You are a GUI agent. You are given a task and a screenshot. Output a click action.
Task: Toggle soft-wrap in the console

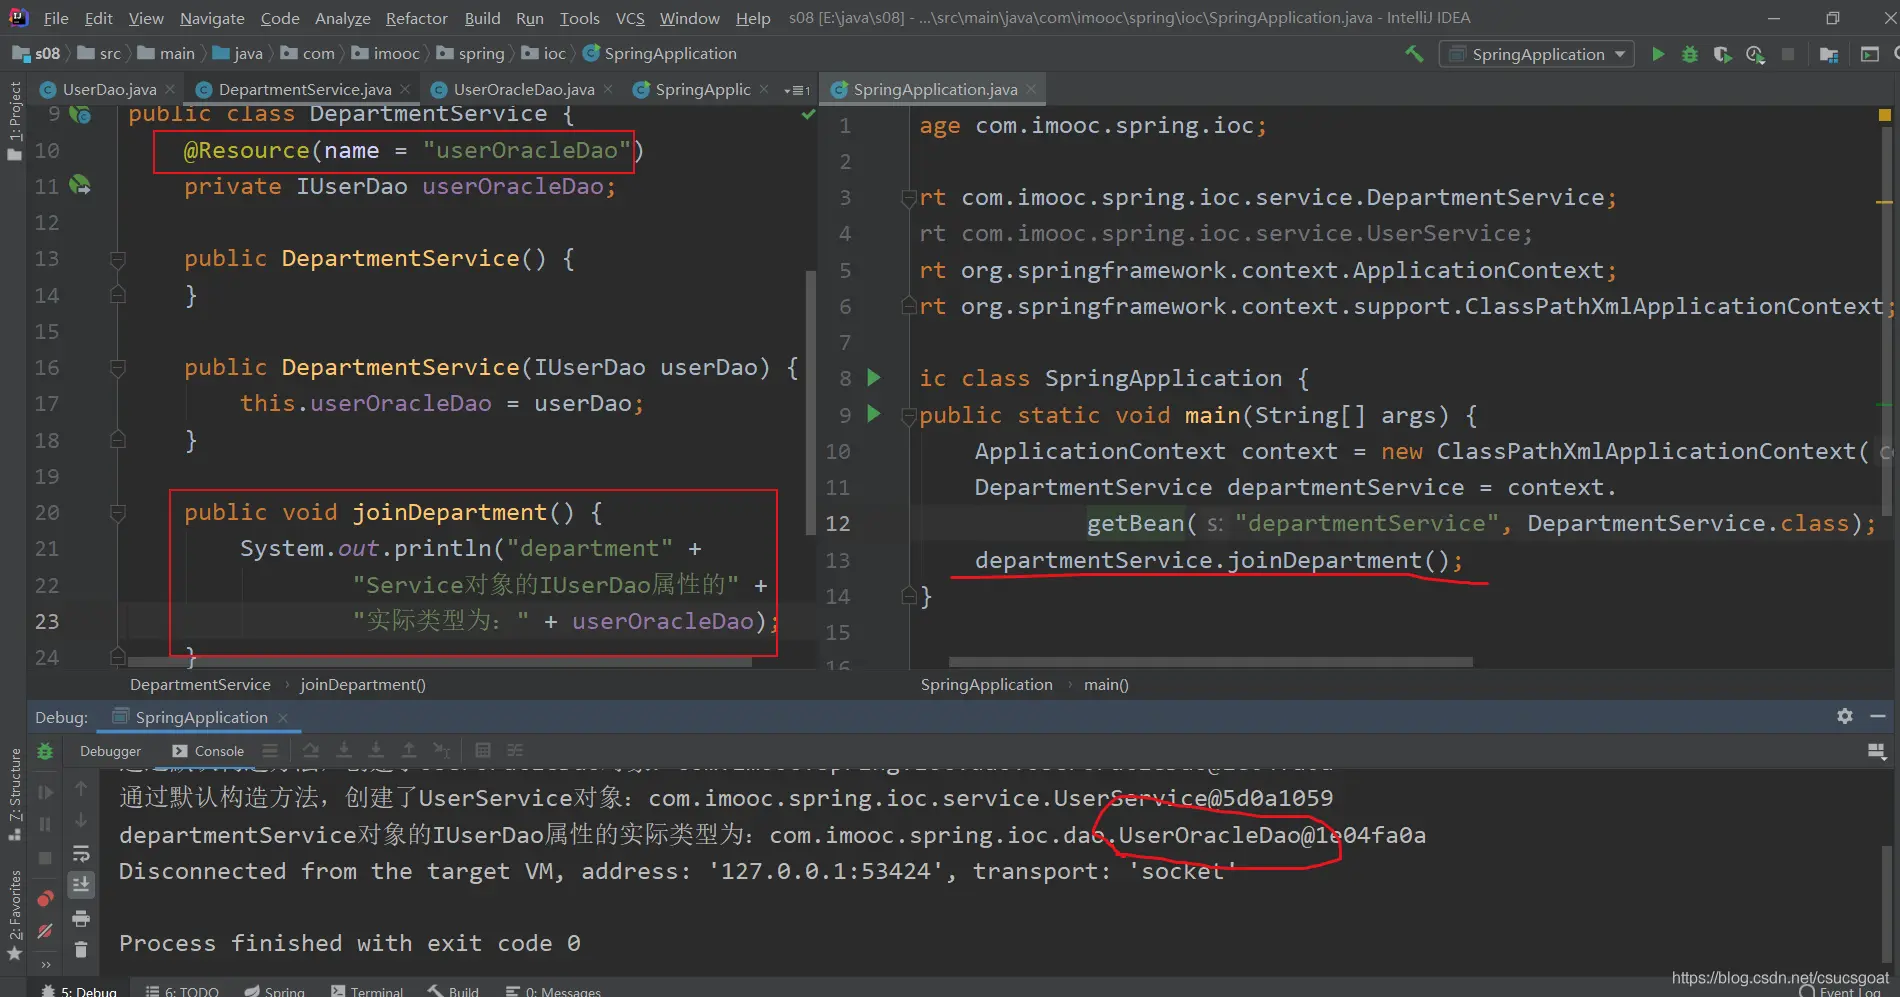(81, 854)
